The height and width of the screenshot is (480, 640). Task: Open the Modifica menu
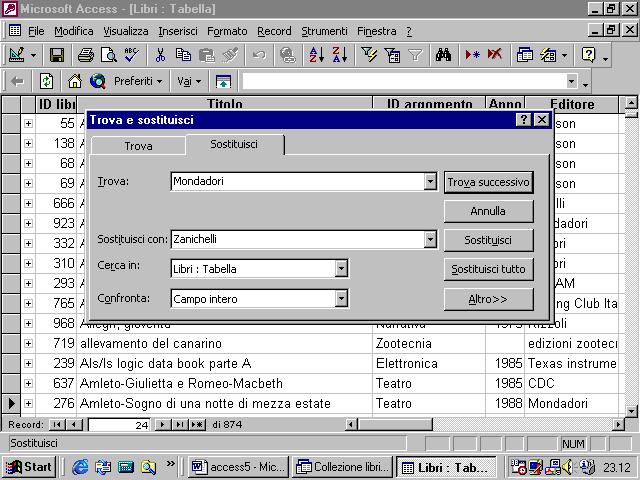tap(74, 31)
